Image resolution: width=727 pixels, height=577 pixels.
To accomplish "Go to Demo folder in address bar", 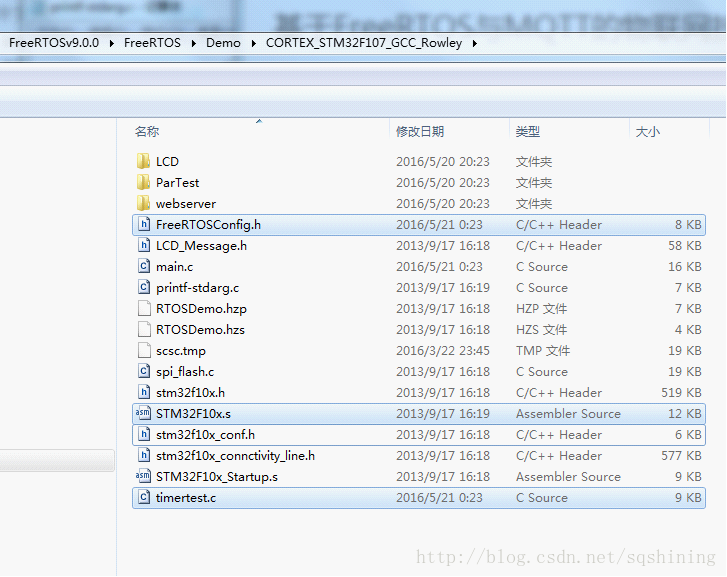I will tap(223, 43).
